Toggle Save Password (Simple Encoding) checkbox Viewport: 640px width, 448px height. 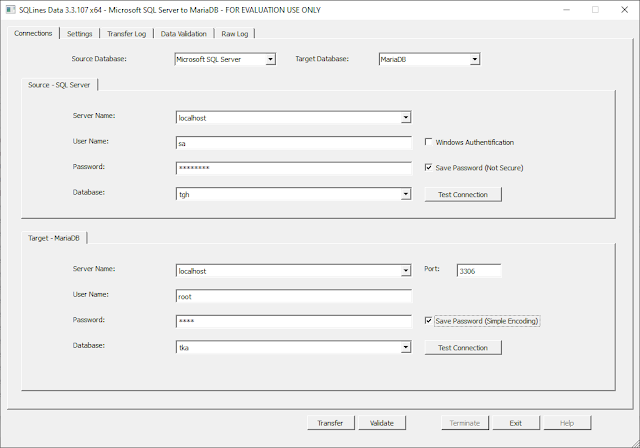click(429, 321)
